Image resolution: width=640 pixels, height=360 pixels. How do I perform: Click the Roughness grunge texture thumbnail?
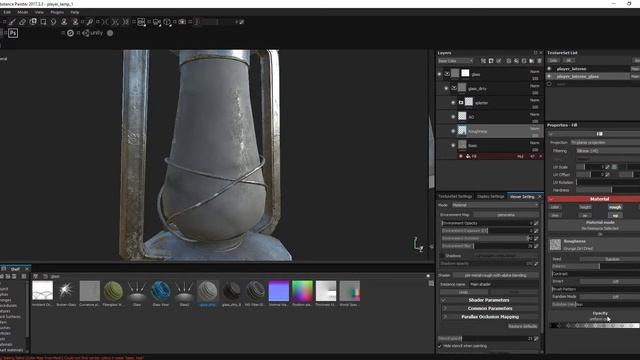tap(555, 244)
